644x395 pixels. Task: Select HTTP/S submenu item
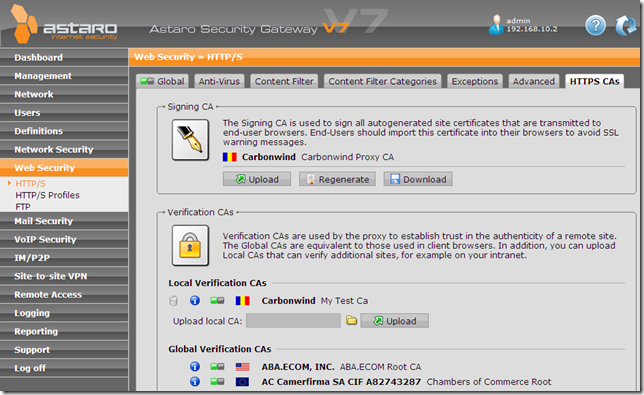click(x=30, y=184)
